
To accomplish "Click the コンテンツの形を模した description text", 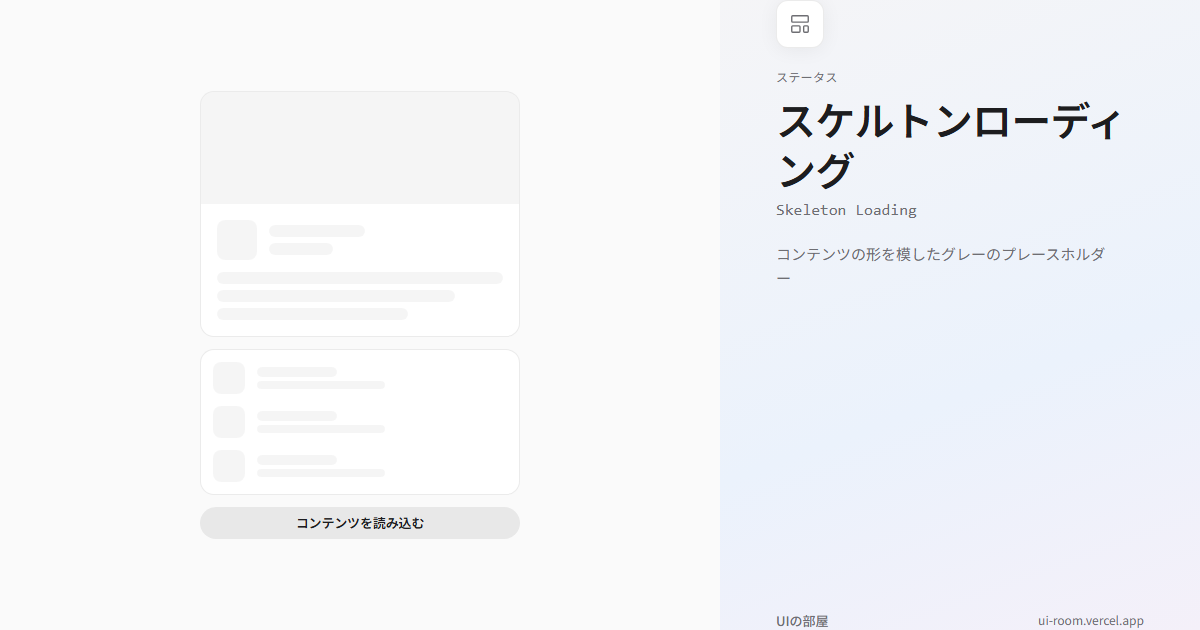I will coord(941,265).
